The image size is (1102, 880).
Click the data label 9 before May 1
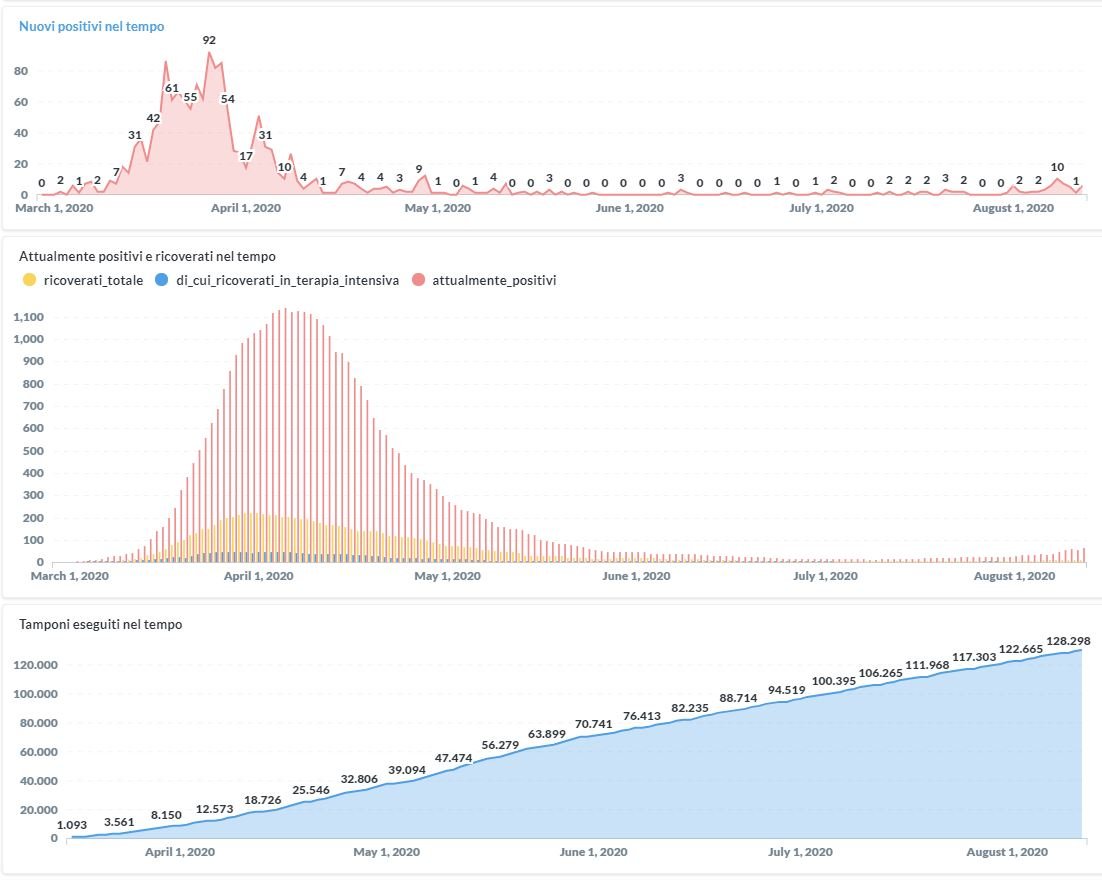click(419, 169)
